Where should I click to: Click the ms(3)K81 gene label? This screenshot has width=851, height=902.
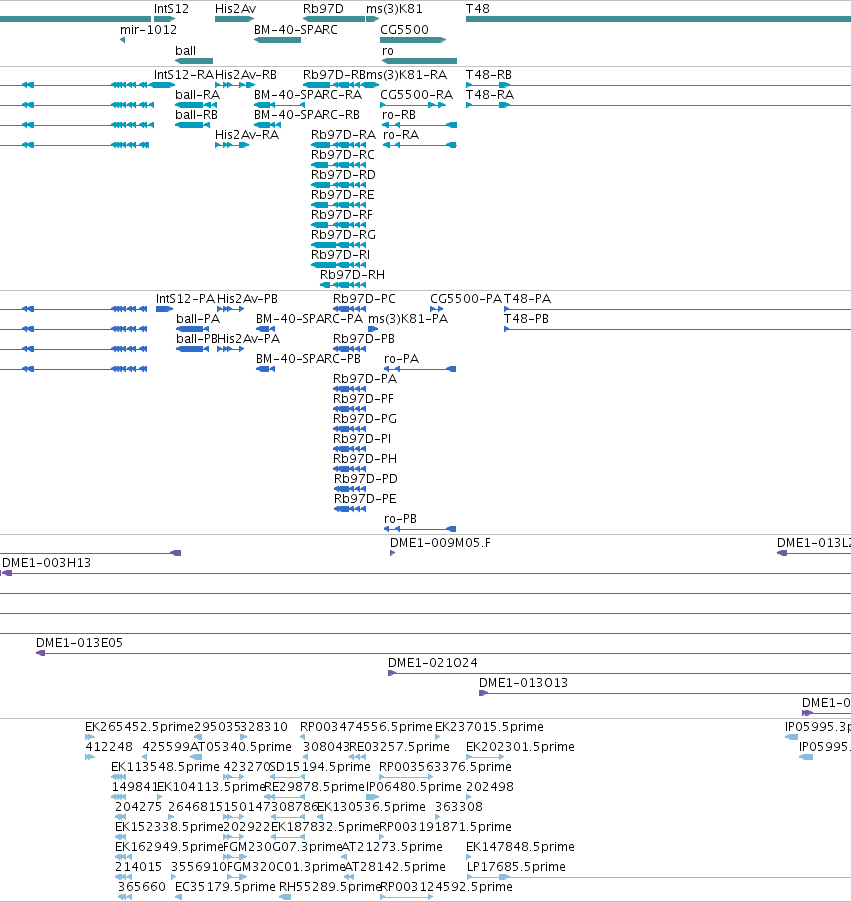(394, 9)
